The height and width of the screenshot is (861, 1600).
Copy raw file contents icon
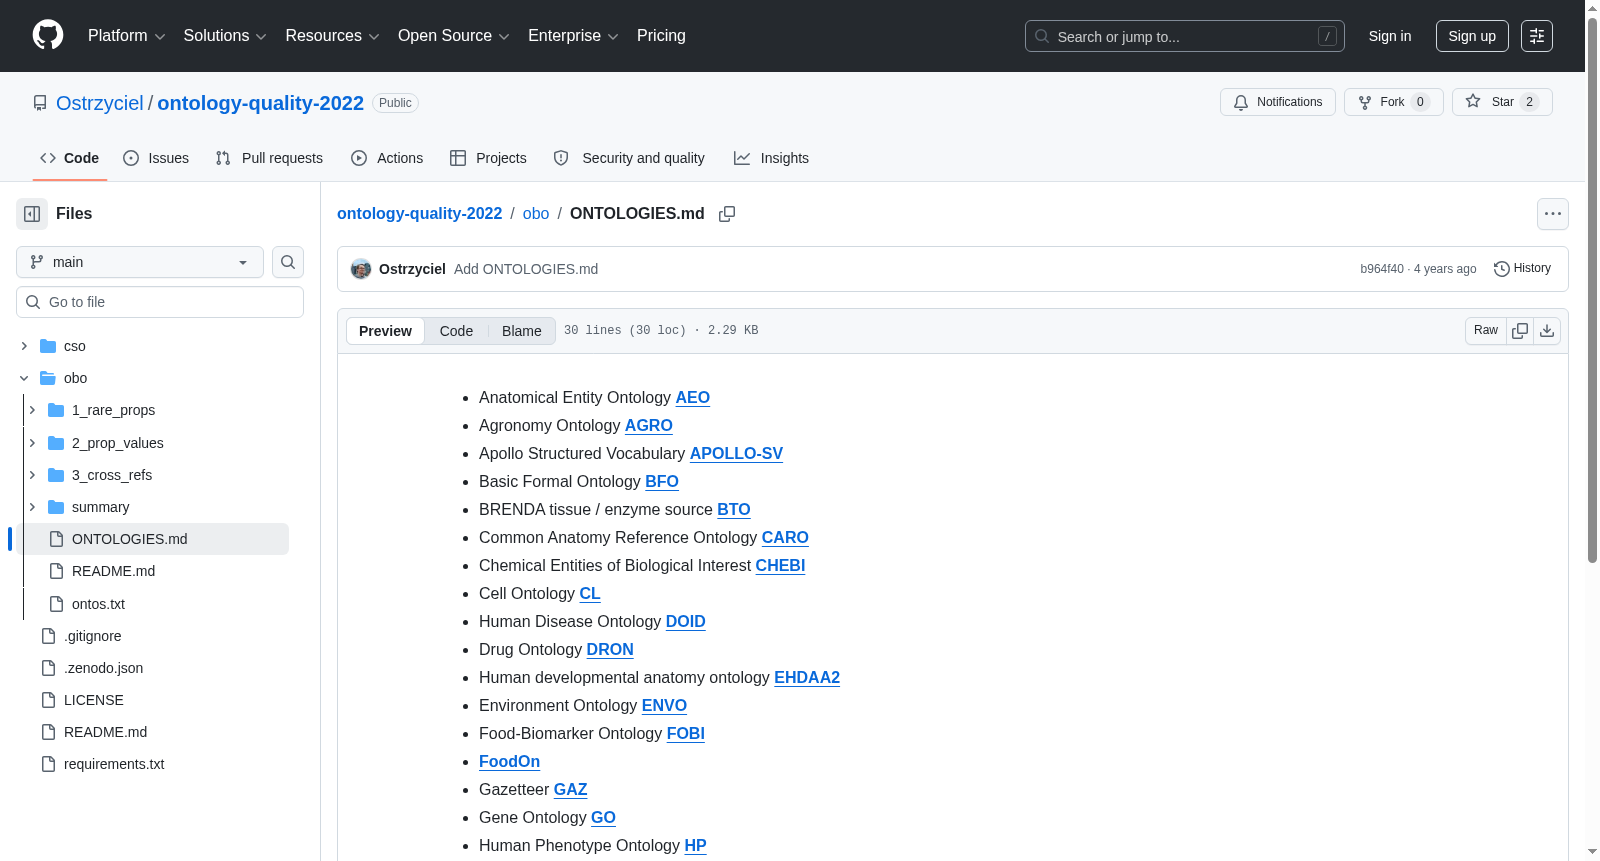pos(1520,331)
